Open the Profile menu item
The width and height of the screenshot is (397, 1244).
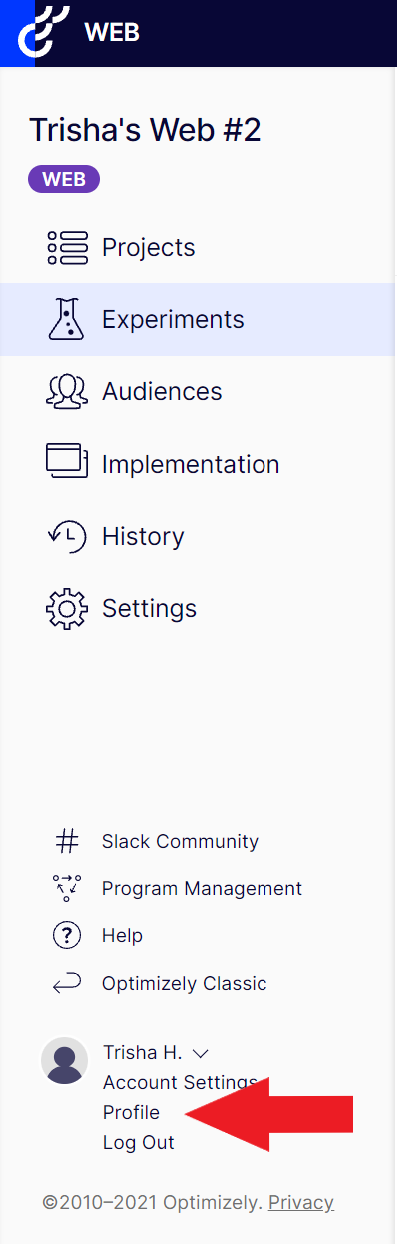tap(131, 1112)
